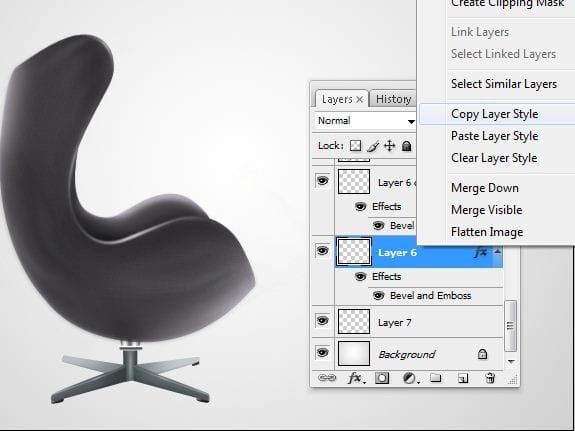575x431 pixels.
Task: Choose Flatten Image from menu
Action: [487, 232]
